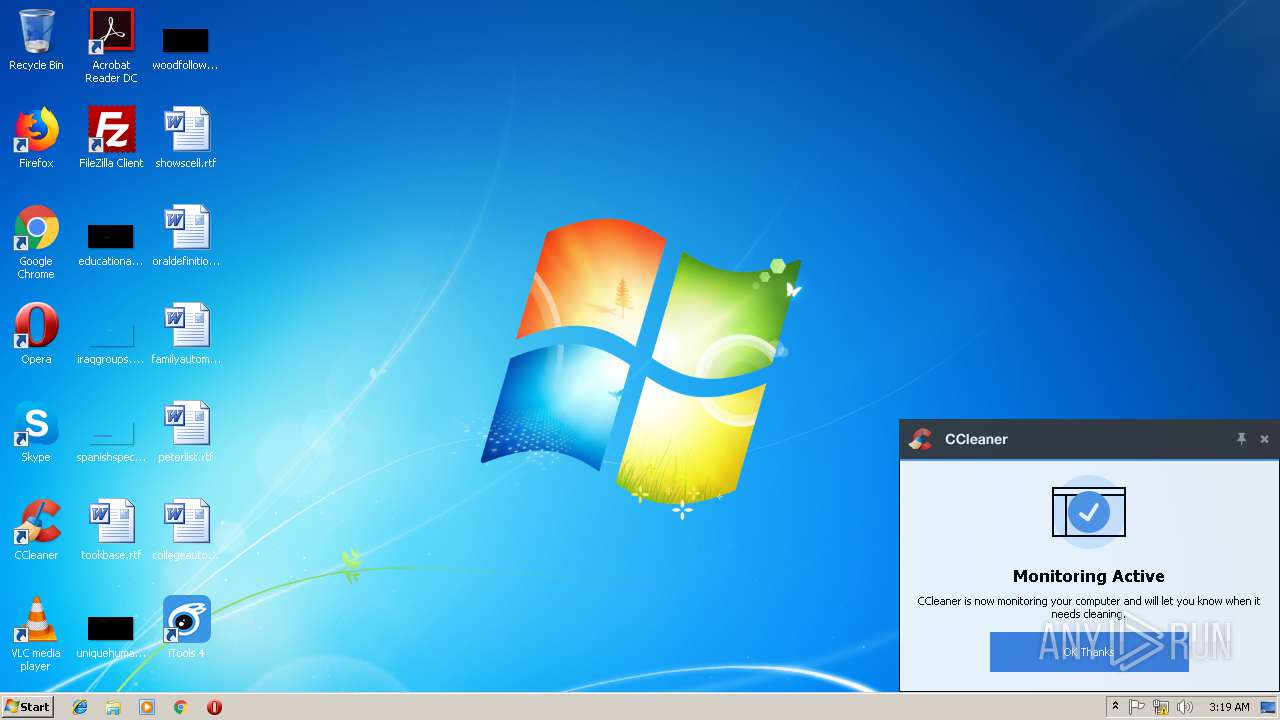Open VLC media player shortcut
1280x720 pixels.
coord(36,634)
